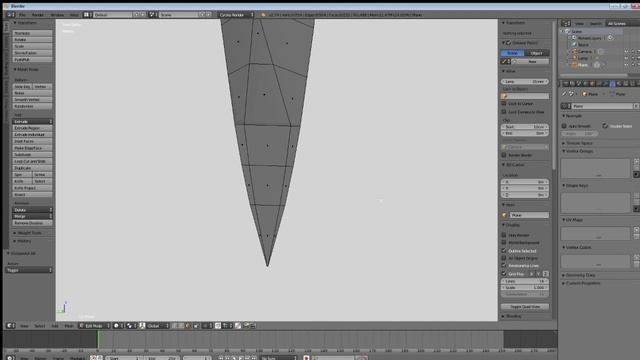640x360 pixels.
Task: Click the Rotate button
Action: click(x=33, y=40)
